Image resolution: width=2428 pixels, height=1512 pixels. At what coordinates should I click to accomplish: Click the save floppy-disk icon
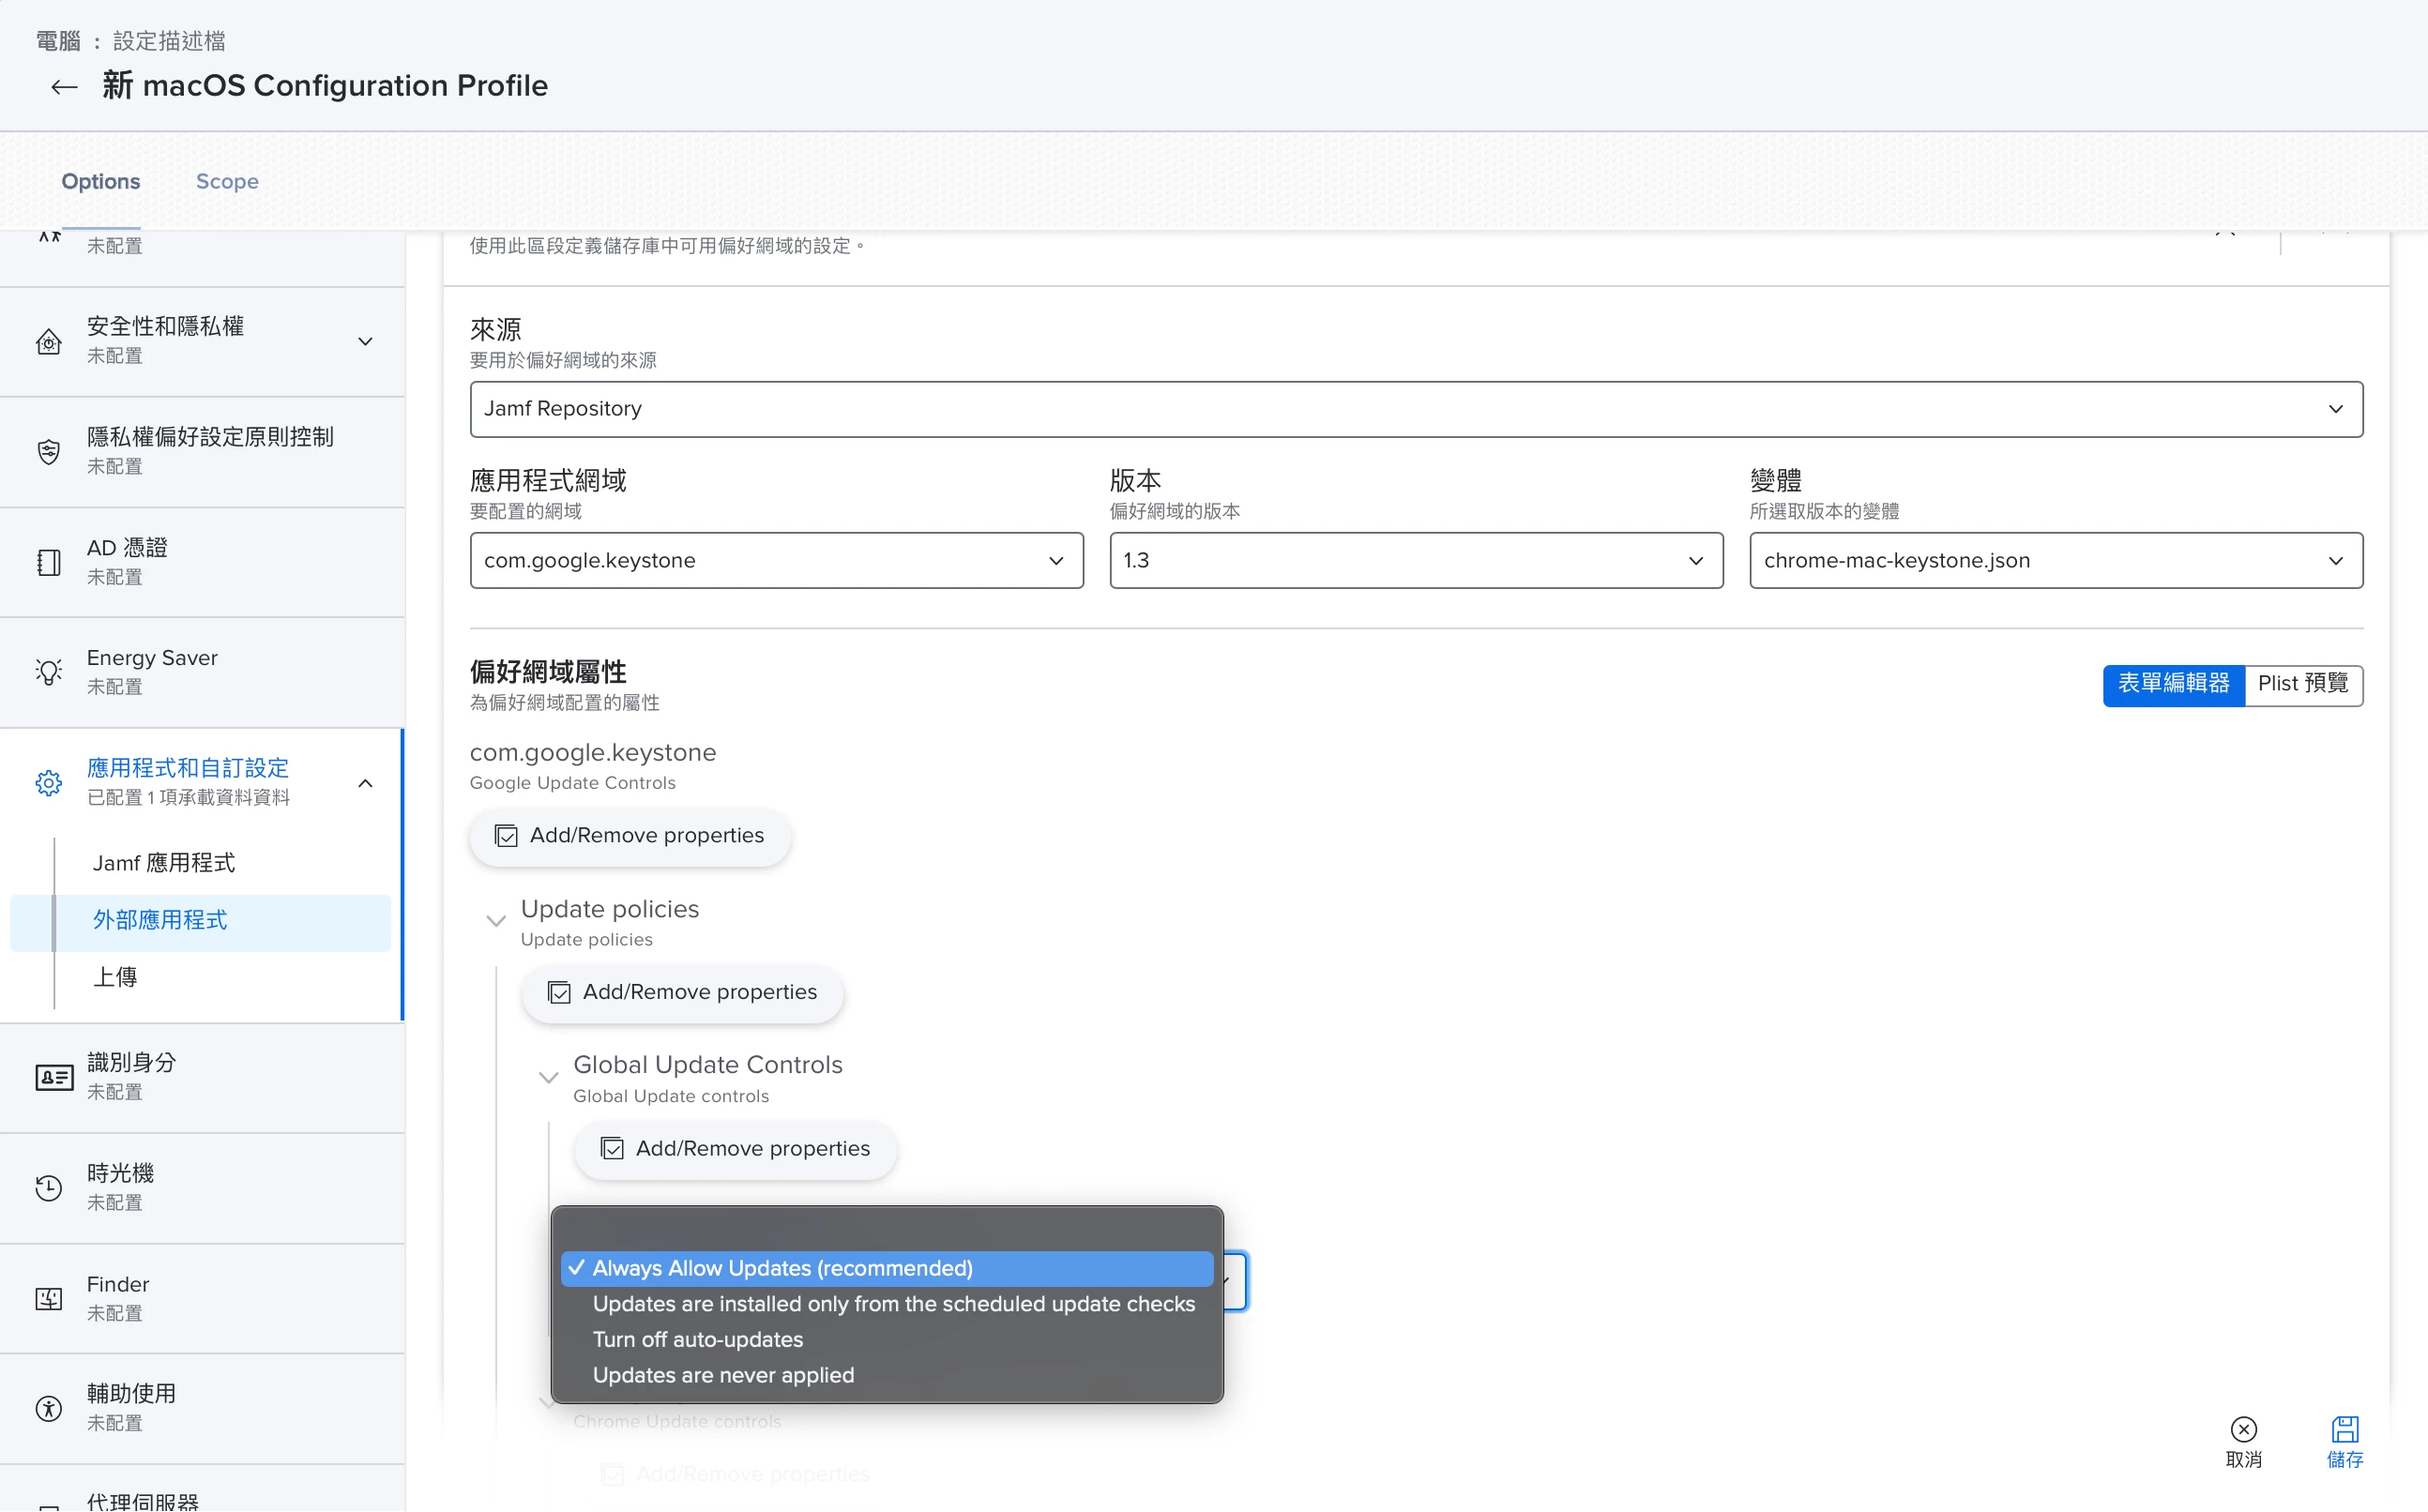click(2344, 1429)
